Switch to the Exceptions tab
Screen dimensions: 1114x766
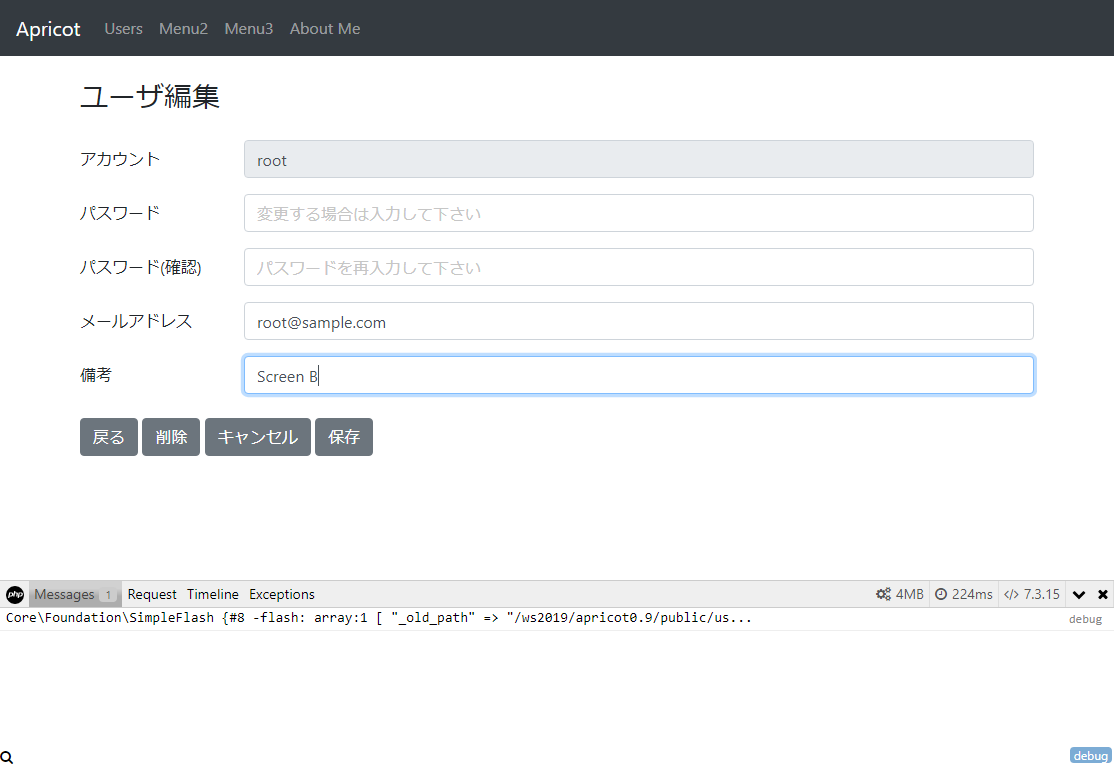click(282, 594)
